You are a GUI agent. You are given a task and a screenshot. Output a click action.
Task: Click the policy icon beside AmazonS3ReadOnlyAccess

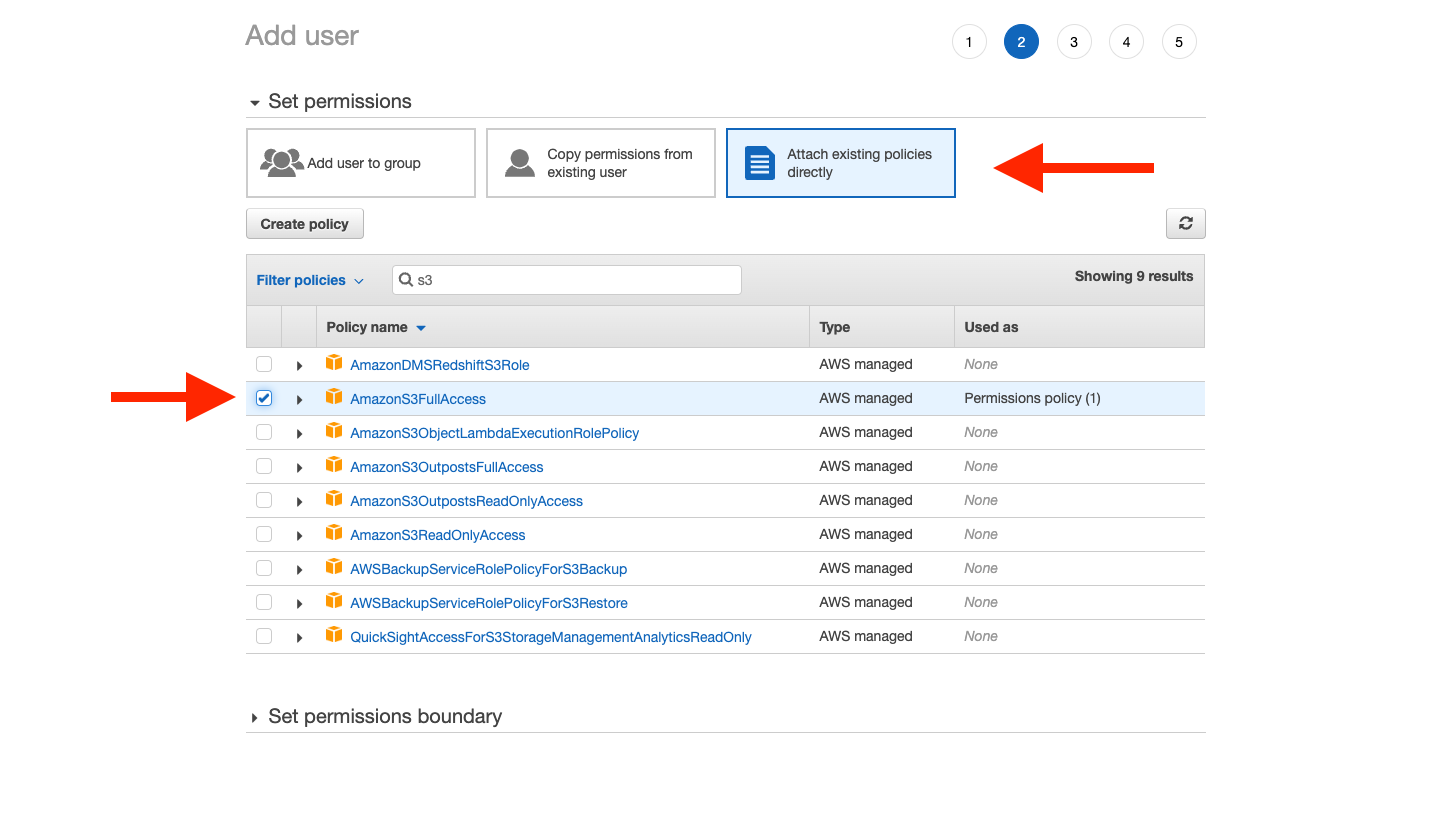point(334,533)
